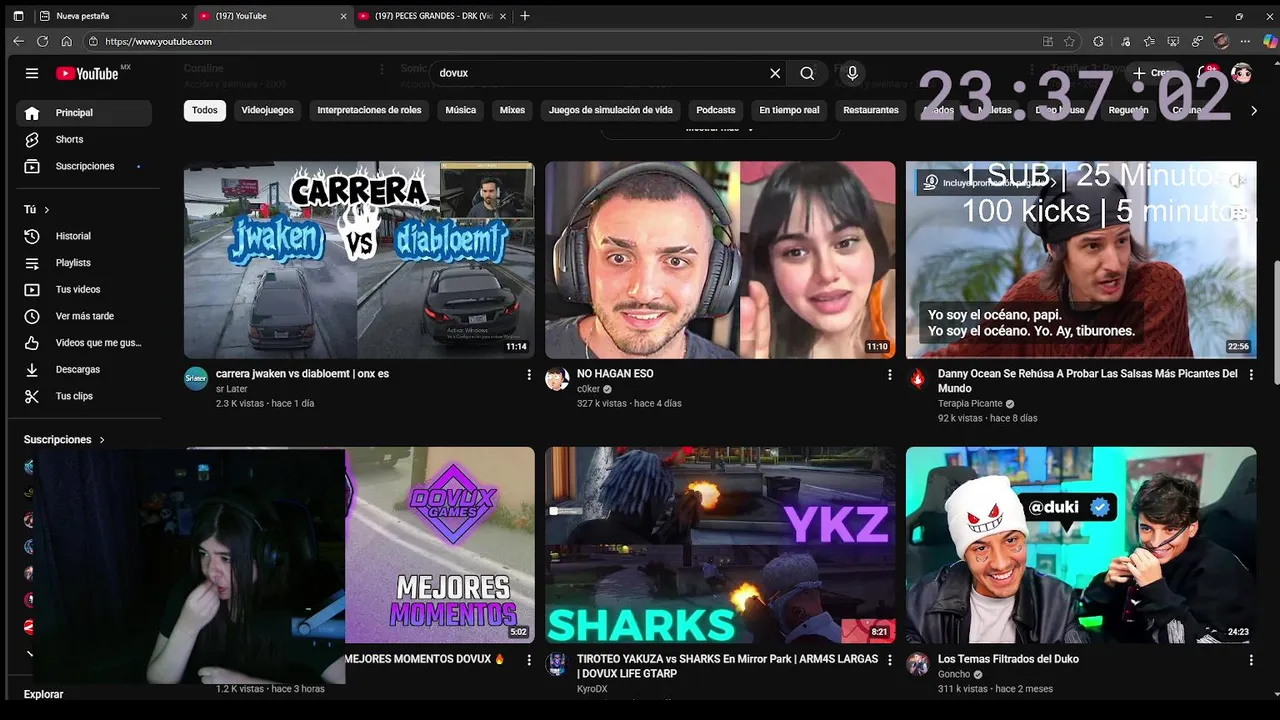Open the YouTube account avatar menu

[1242, 73]
